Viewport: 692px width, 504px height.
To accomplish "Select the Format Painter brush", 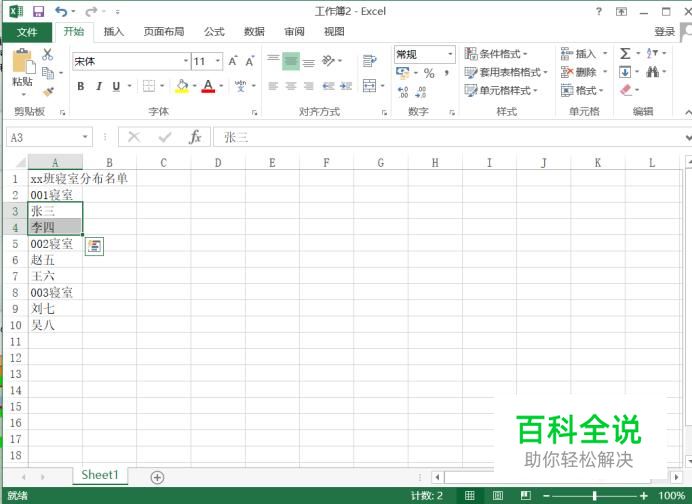I will 48,91.
